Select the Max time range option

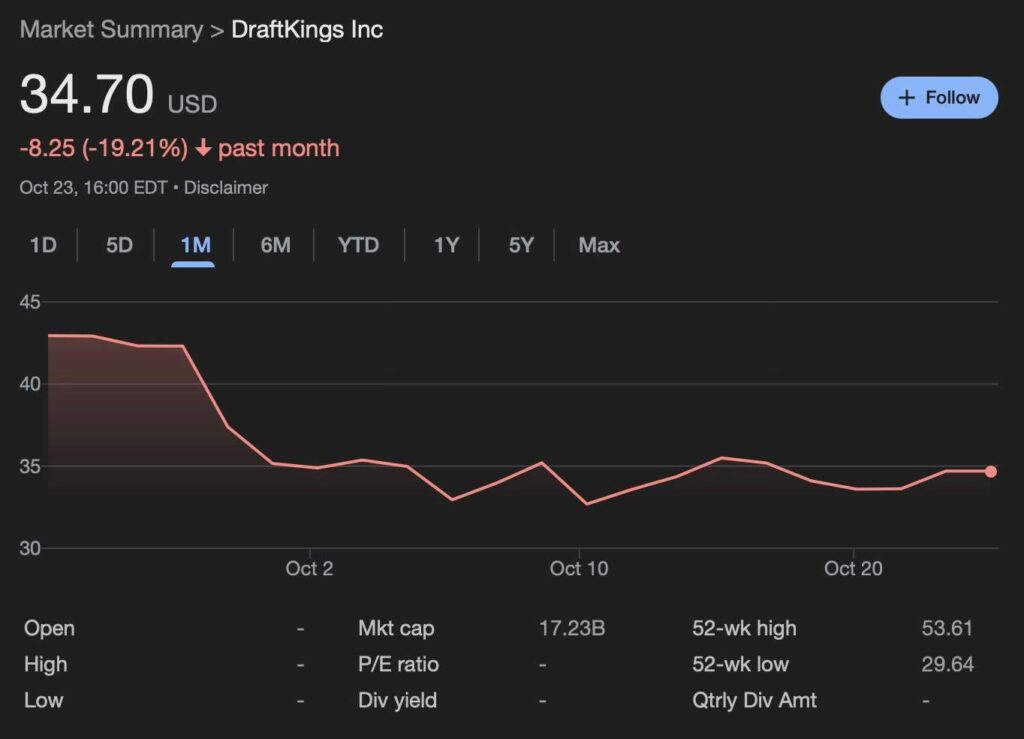click(597, 244)
